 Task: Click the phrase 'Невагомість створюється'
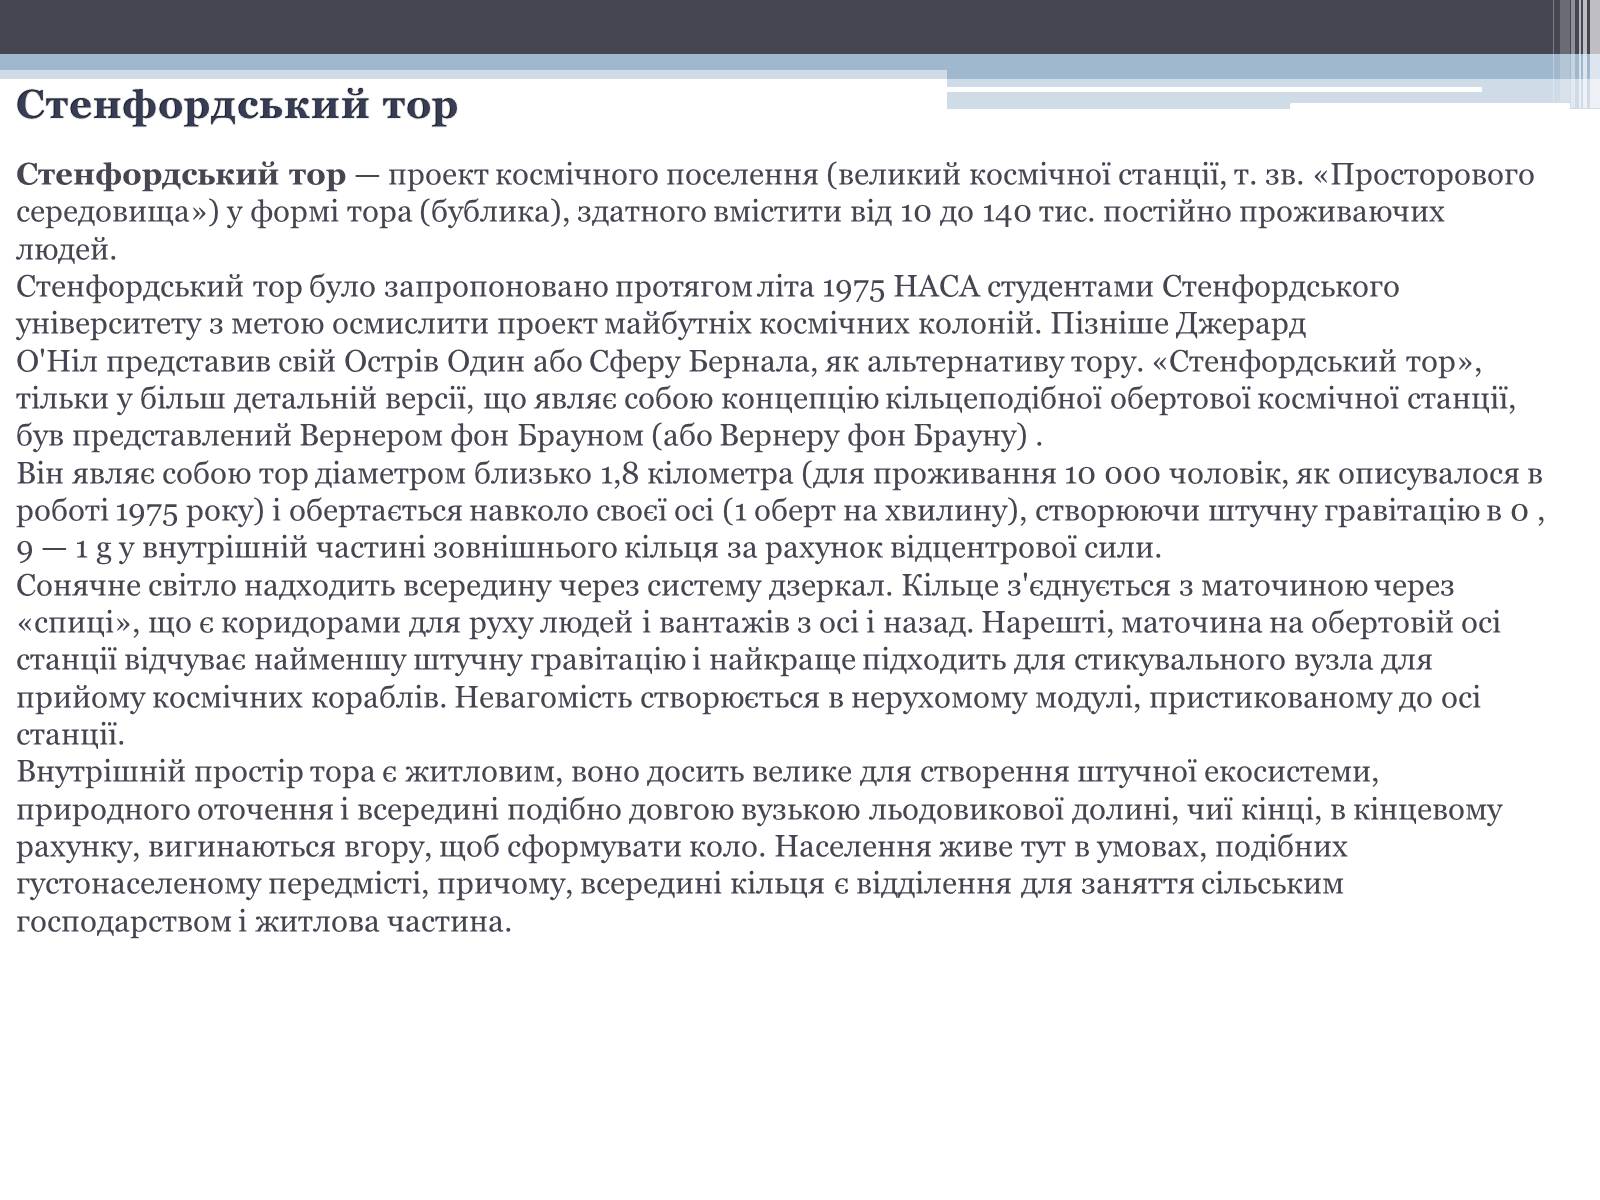pos(637,698)
